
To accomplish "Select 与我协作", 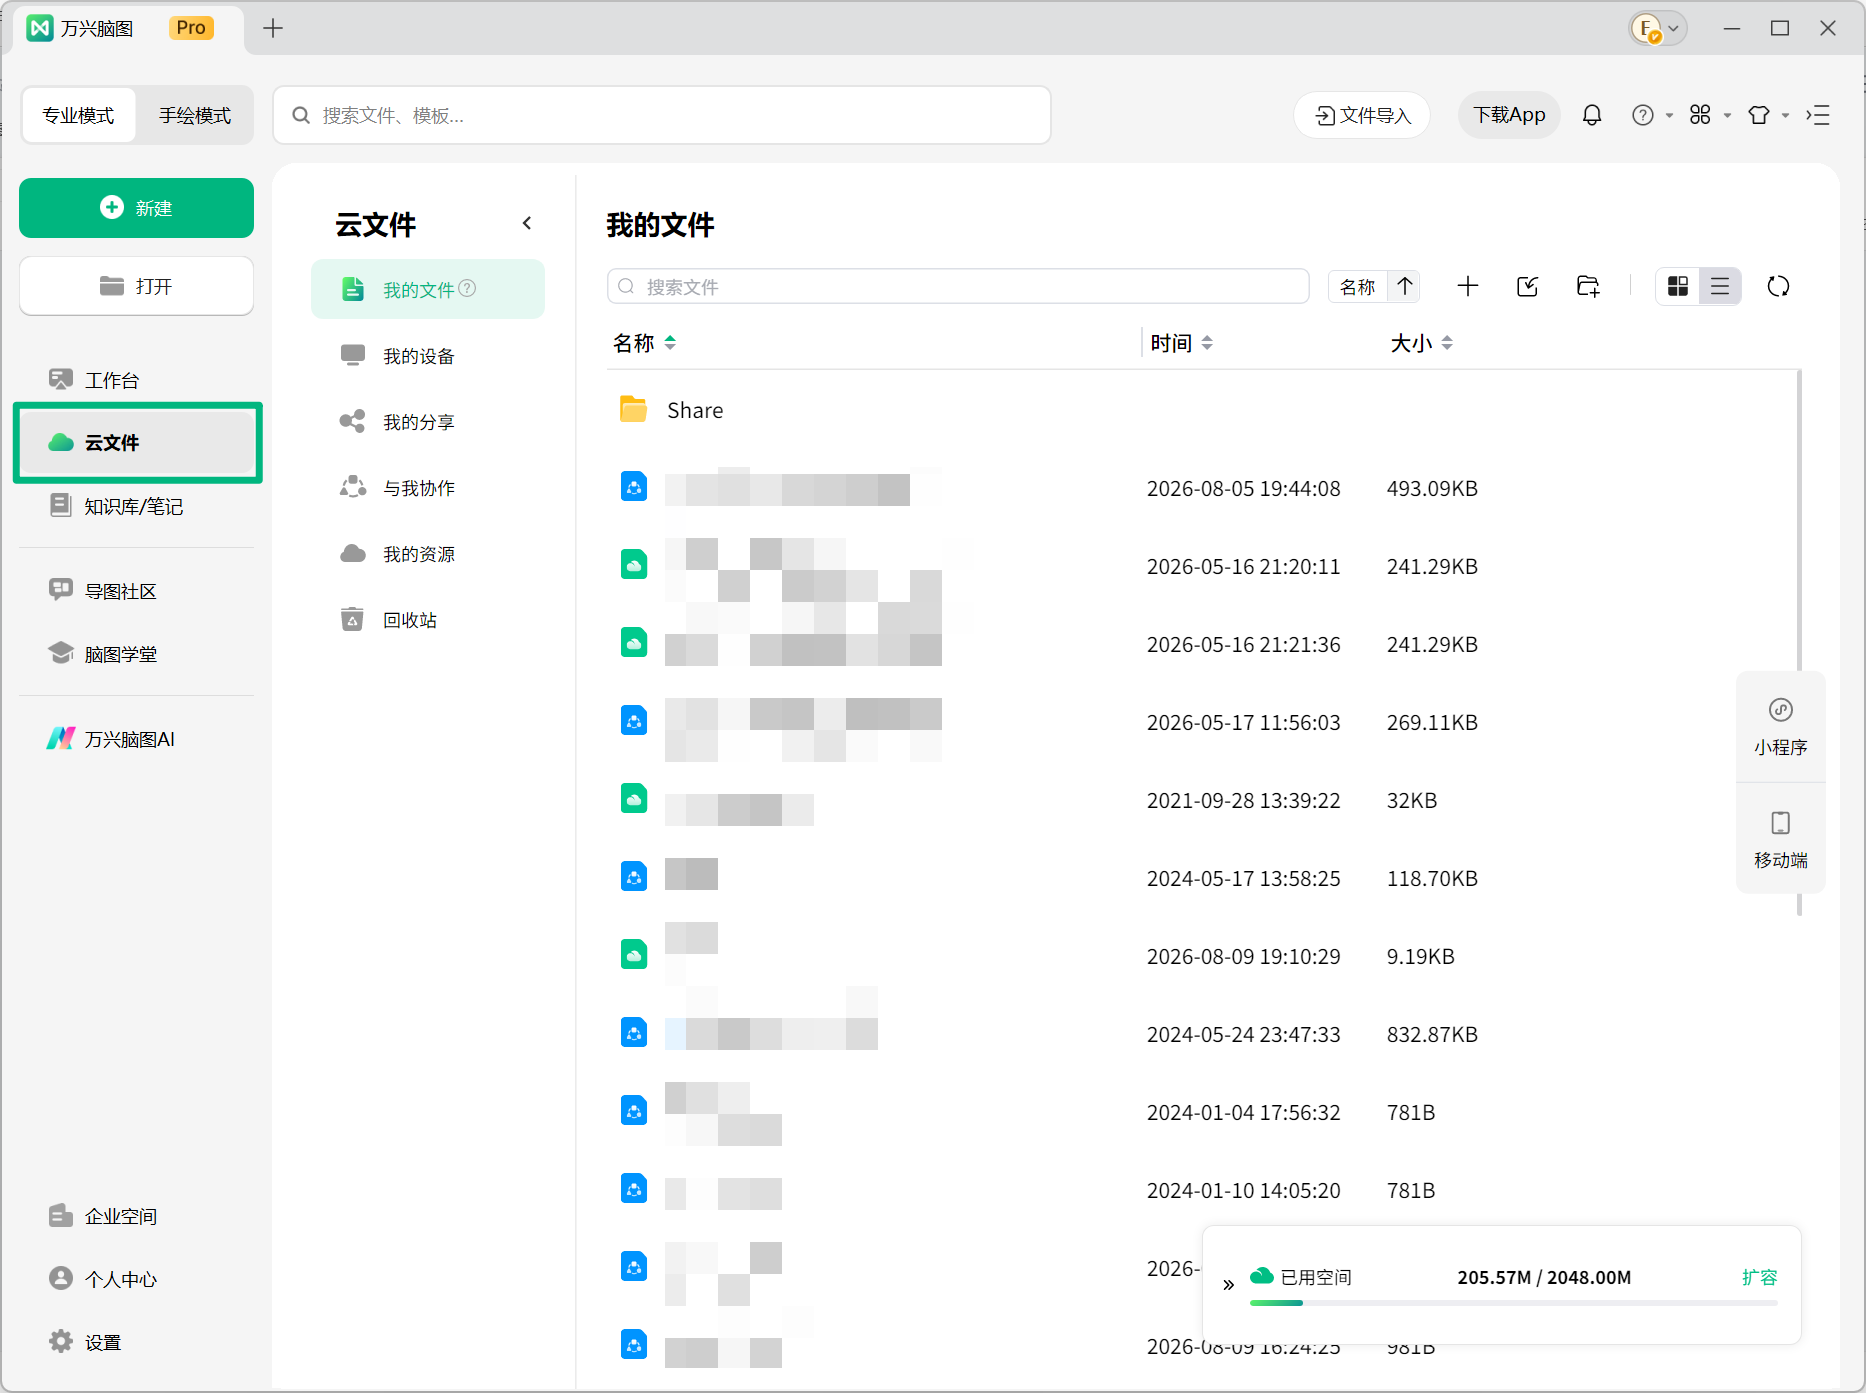I will click(x=428, y=488).
